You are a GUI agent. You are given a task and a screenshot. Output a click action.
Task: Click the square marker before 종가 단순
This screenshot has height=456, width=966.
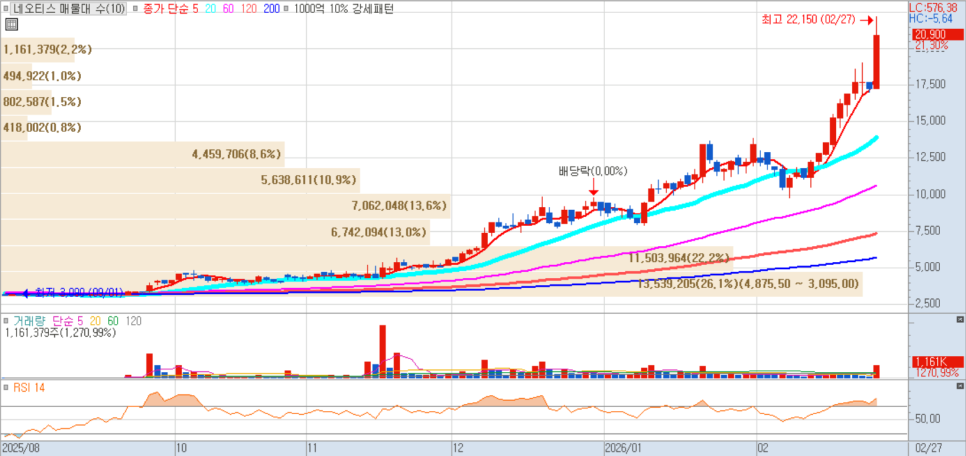(x=136, y=9)
